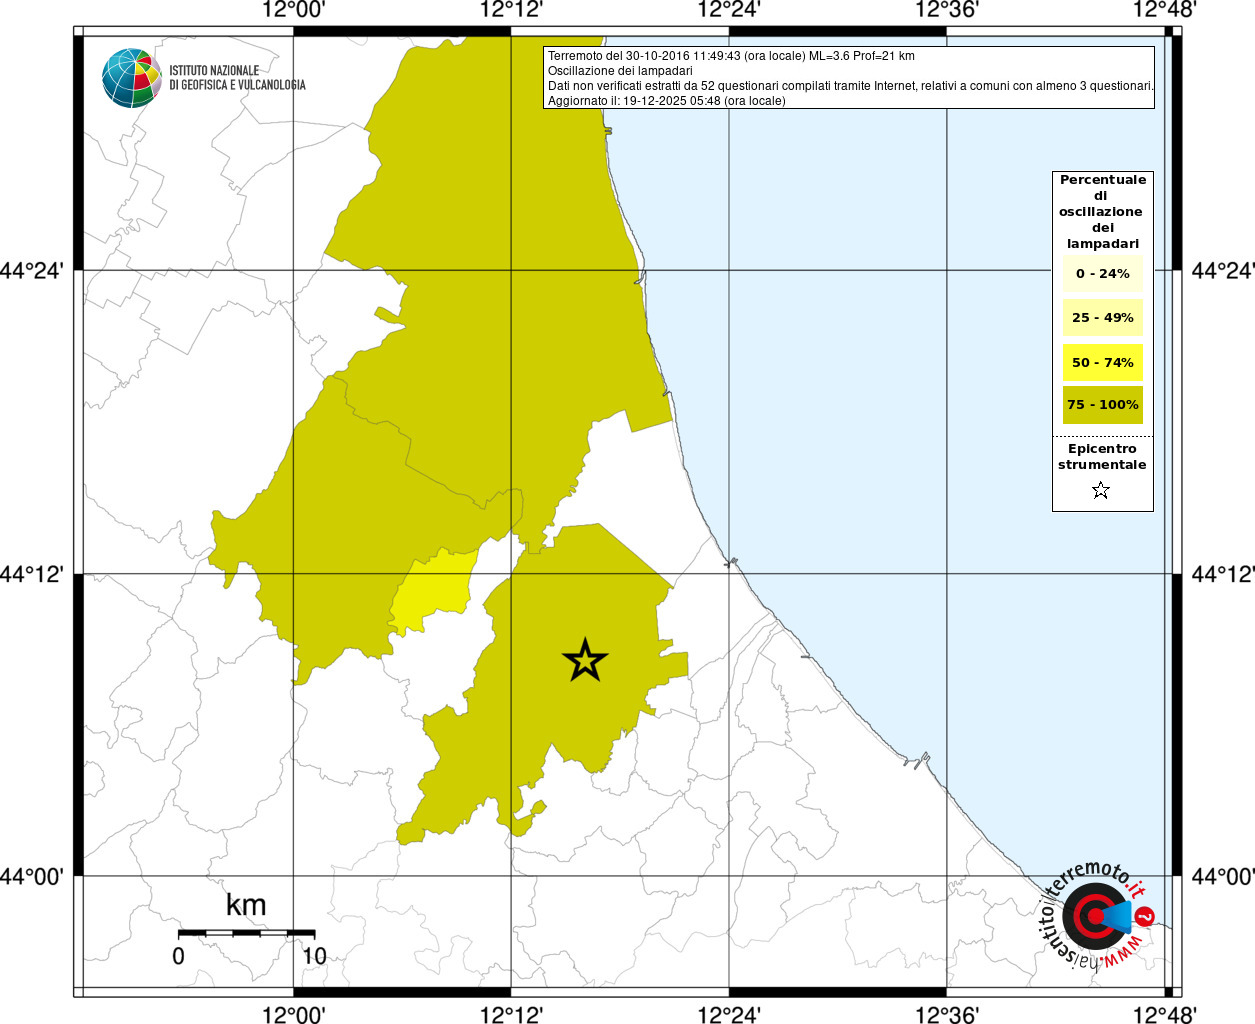
Task: Click the bottom 12°00' longitude label
Action: [294, 1014]
